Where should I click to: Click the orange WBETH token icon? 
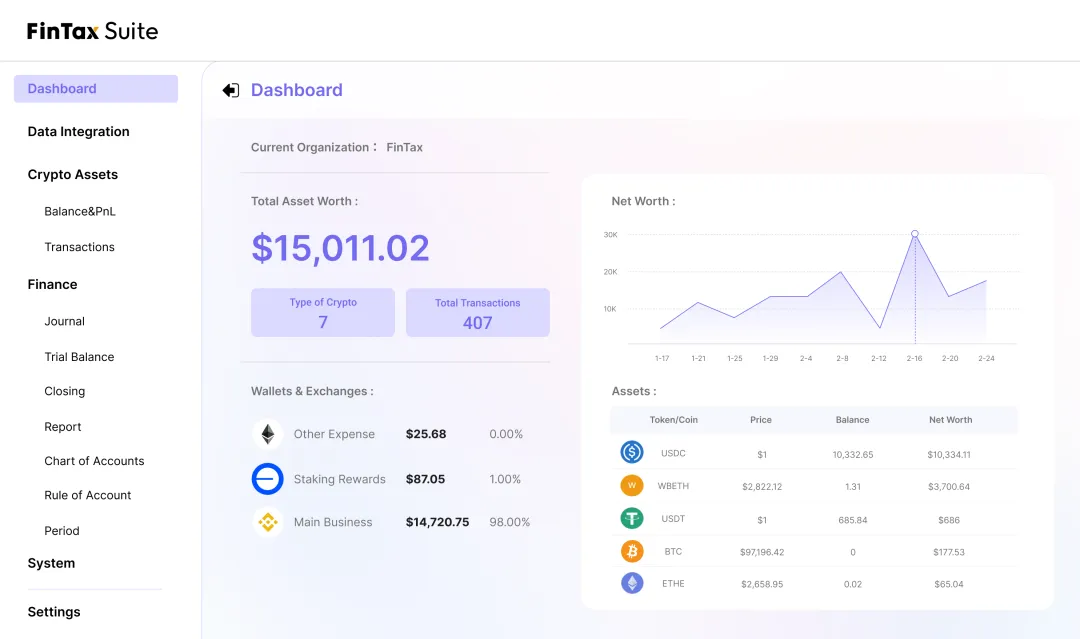coord(632,486)
